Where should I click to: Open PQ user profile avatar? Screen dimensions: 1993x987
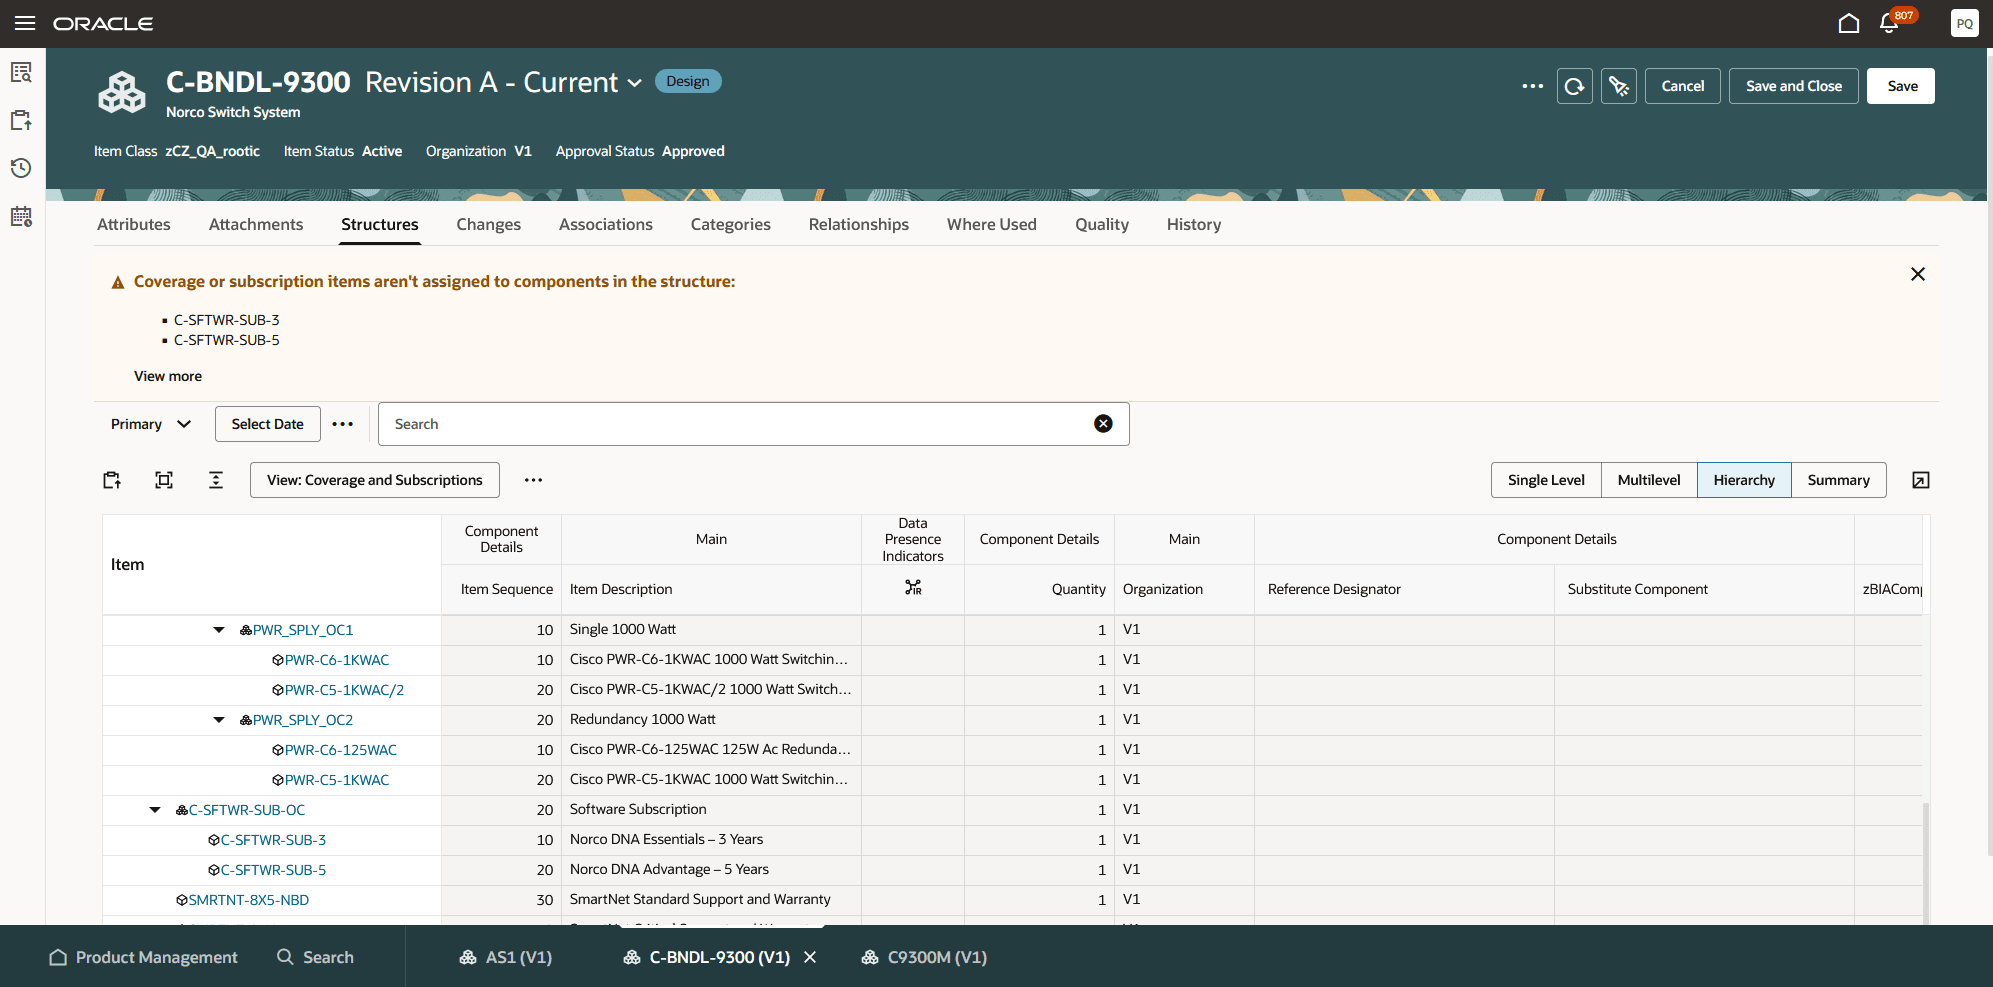tap(1964, 23)
